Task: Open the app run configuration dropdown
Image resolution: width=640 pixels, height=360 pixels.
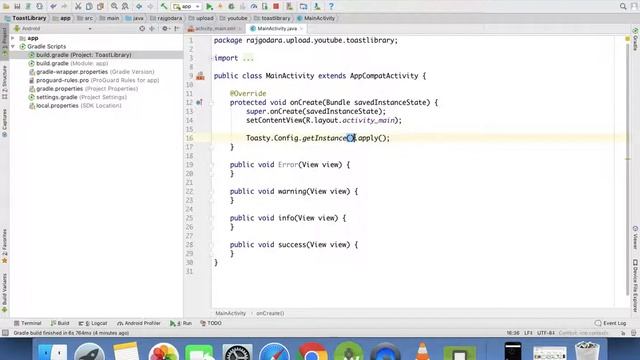Action: click(187, 7)
